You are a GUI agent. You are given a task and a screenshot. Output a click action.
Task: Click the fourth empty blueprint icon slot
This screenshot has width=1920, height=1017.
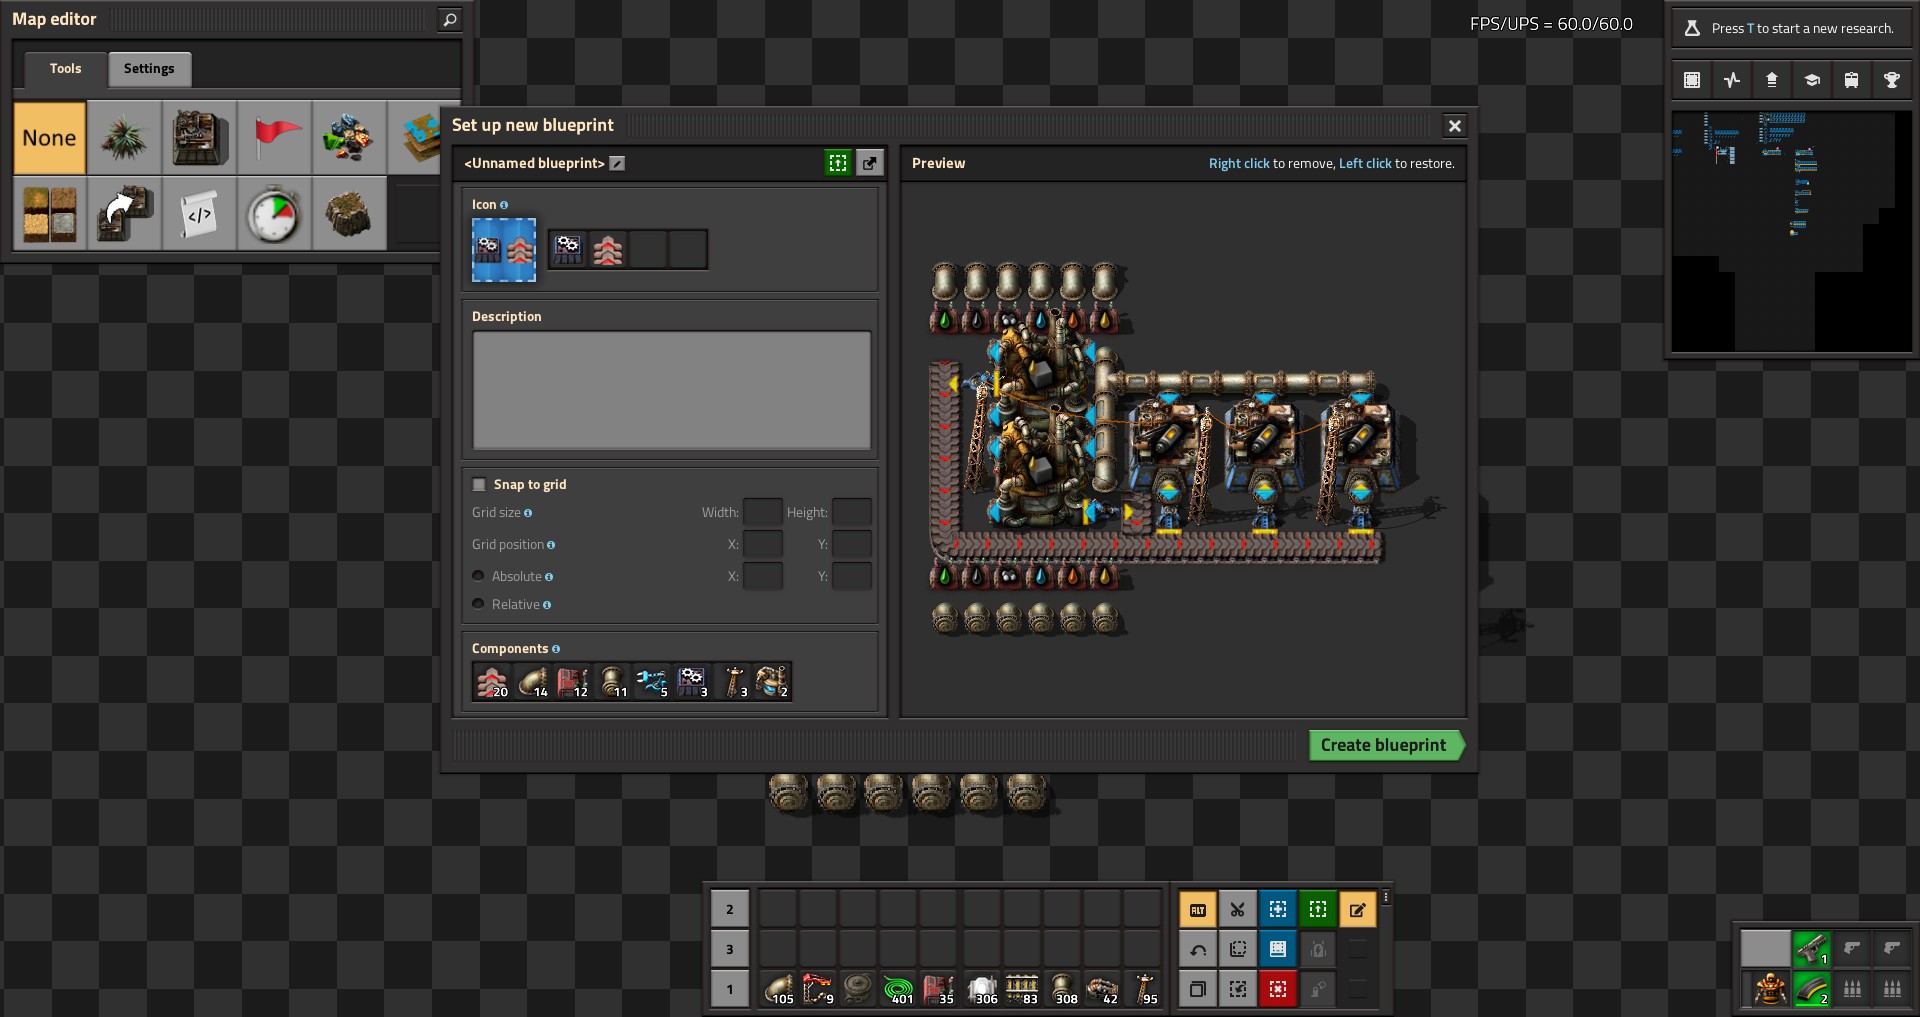688,250
